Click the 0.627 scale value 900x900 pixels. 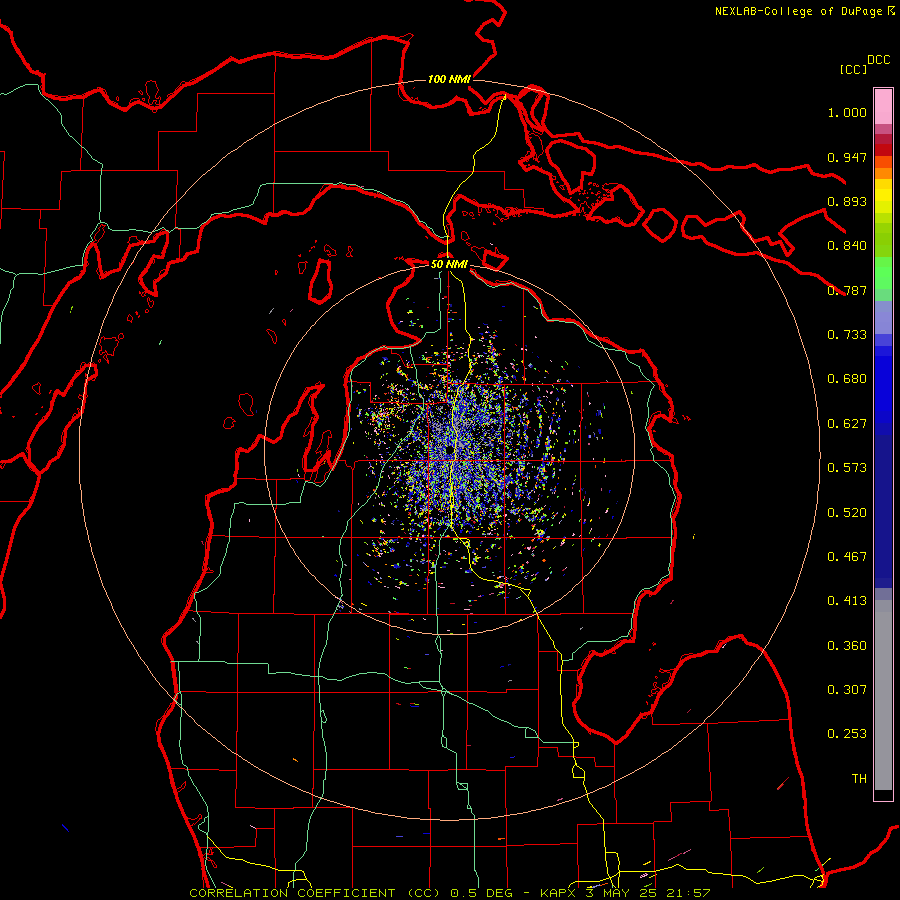coord(847,424)
